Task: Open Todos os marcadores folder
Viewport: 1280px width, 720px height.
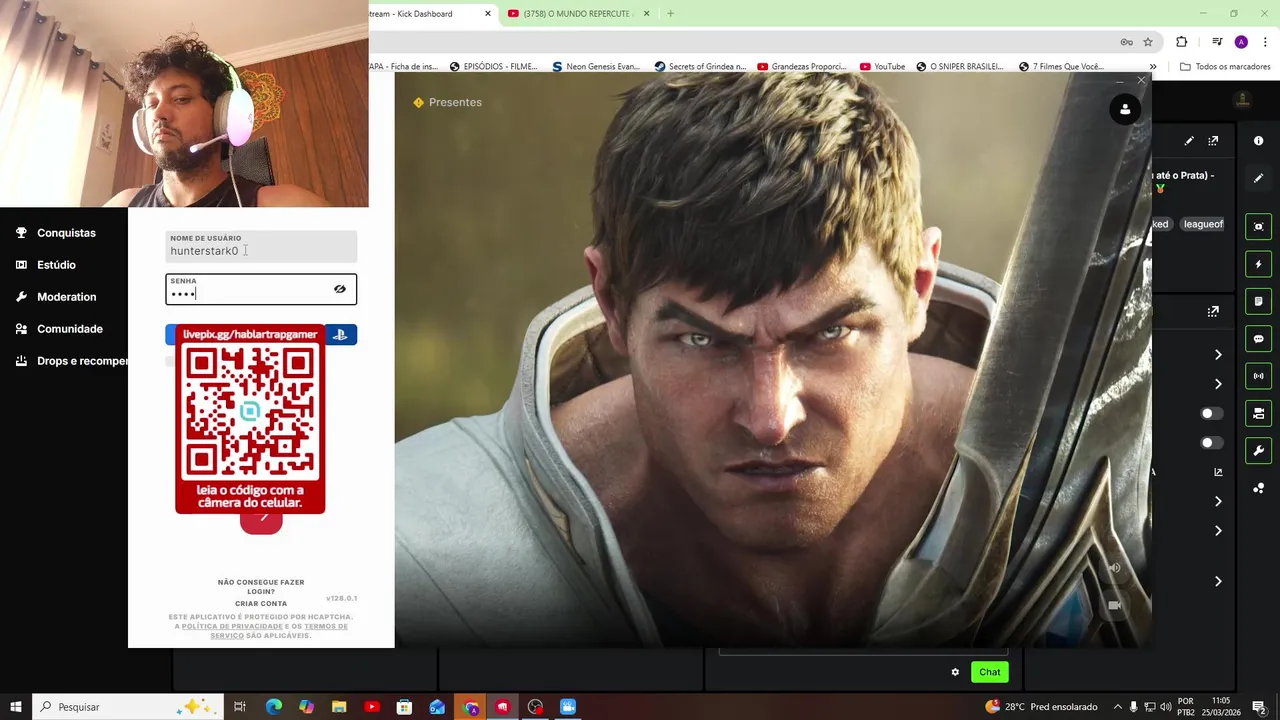Action: [x=1225, y=67]
